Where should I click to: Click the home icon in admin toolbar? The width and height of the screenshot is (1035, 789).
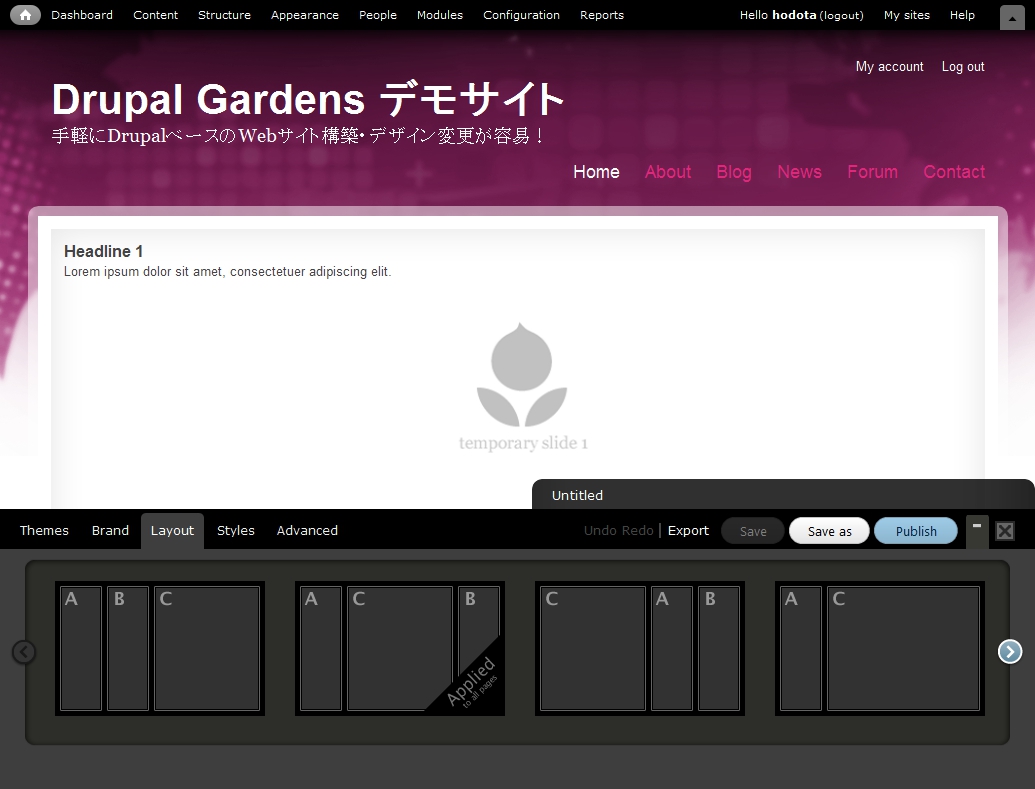click(x=25, y=15)
